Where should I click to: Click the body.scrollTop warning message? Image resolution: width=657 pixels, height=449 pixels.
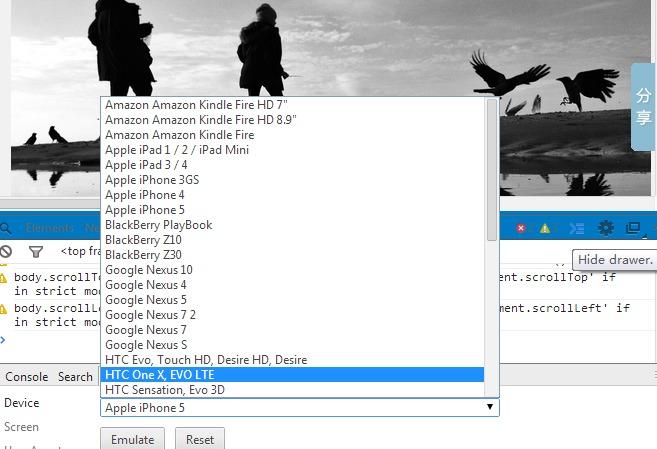pos(57,284)
